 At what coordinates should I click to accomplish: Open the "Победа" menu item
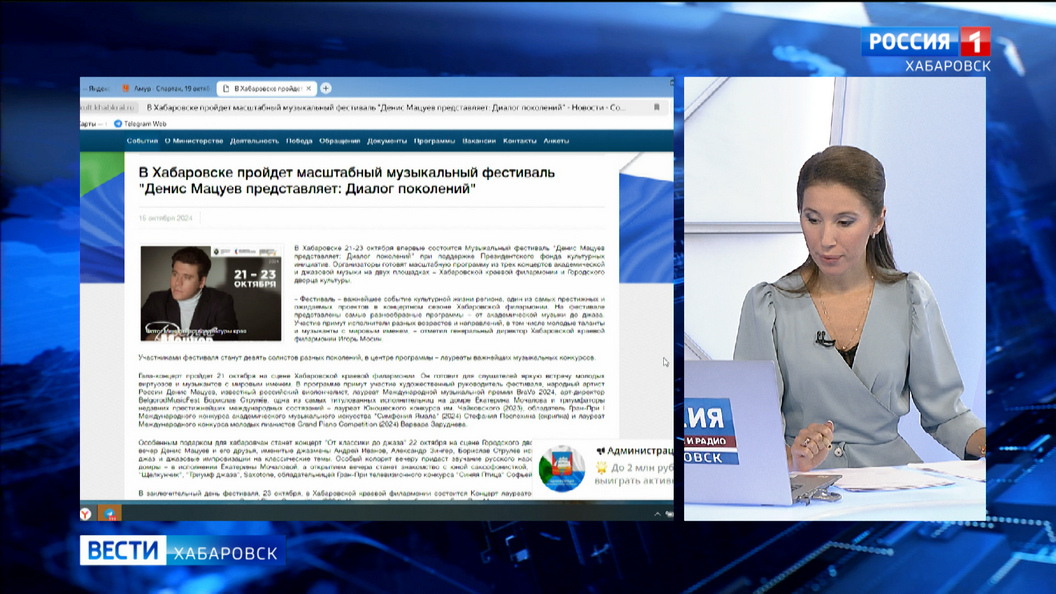[299, 141]
